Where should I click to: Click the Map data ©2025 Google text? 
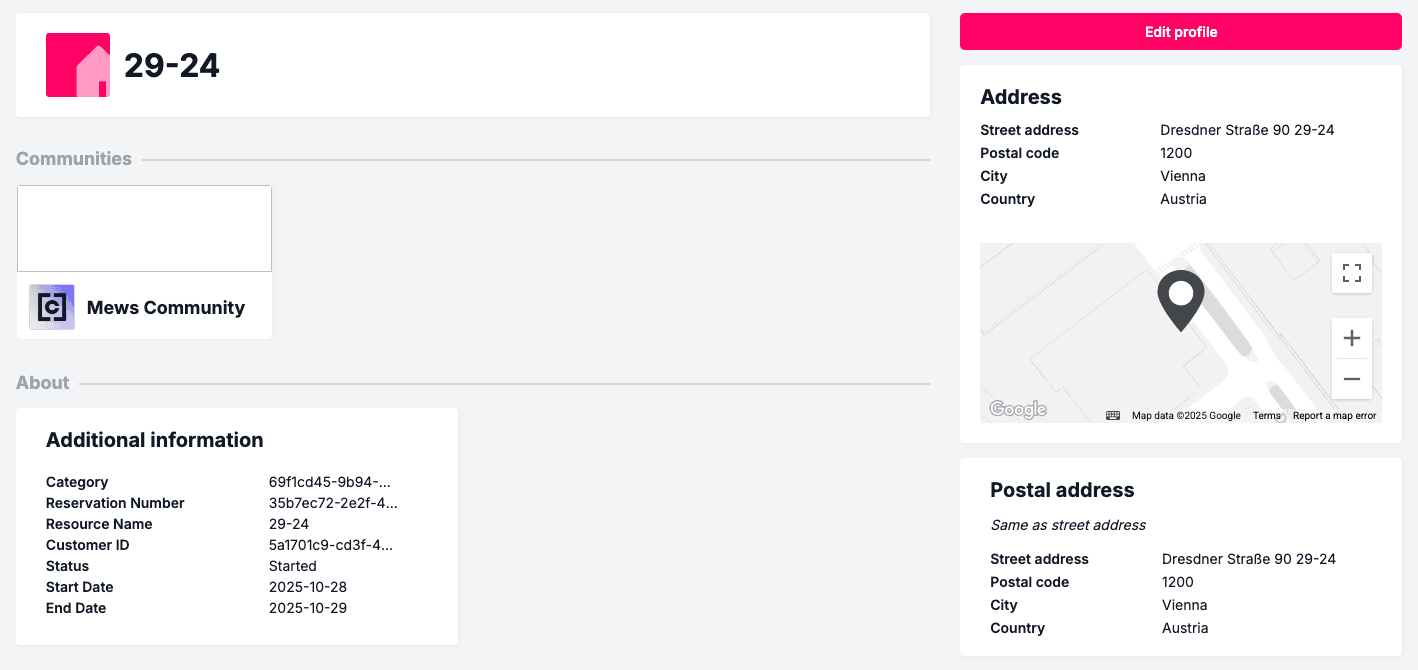pos(1186,416)
